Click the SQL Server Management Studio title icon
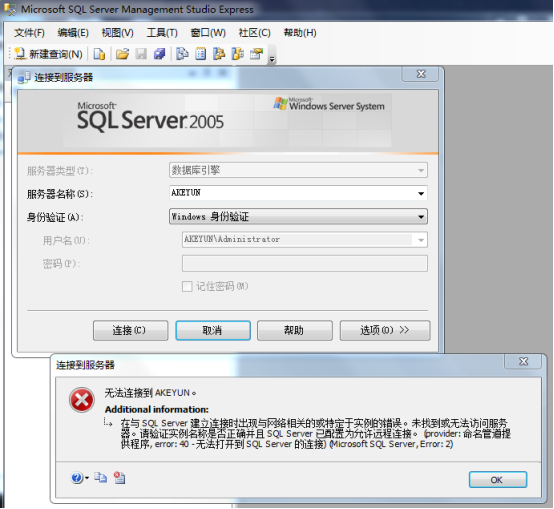Viewport: 554px width, 509px height. coord(10,9)
